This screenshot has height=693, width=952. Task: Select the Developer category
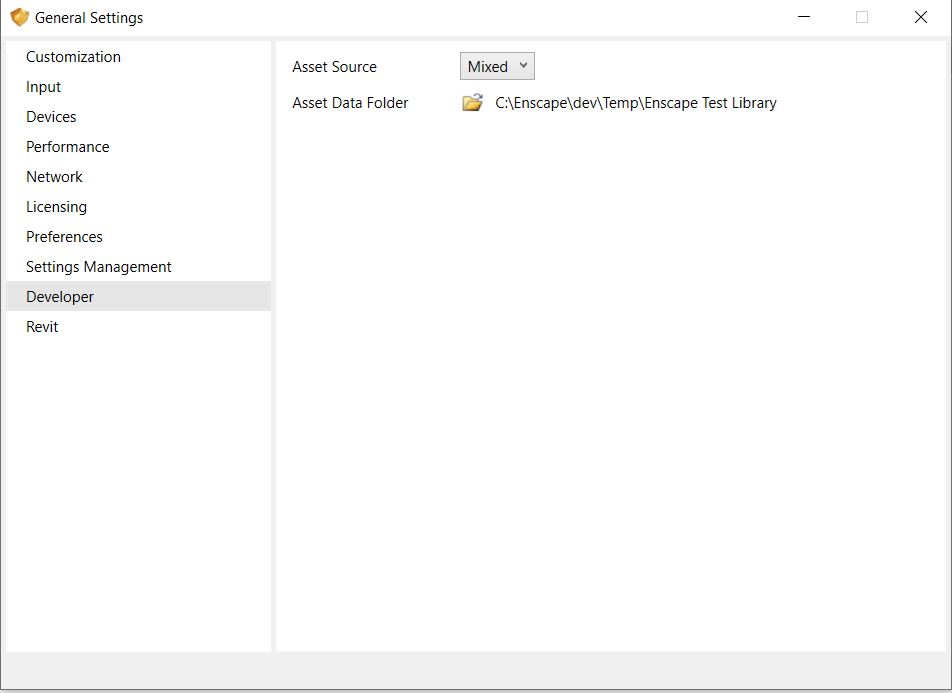(138, 296)
